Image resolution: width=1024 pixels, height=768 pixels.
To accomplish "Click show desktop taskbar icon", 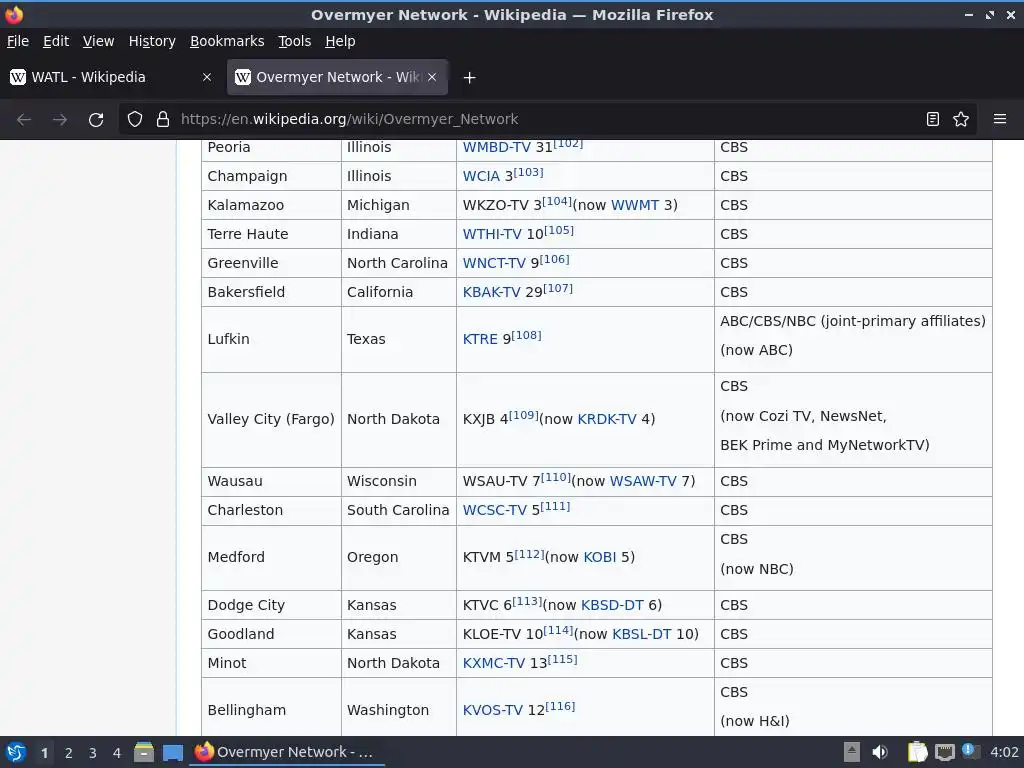I will point(172,753).
